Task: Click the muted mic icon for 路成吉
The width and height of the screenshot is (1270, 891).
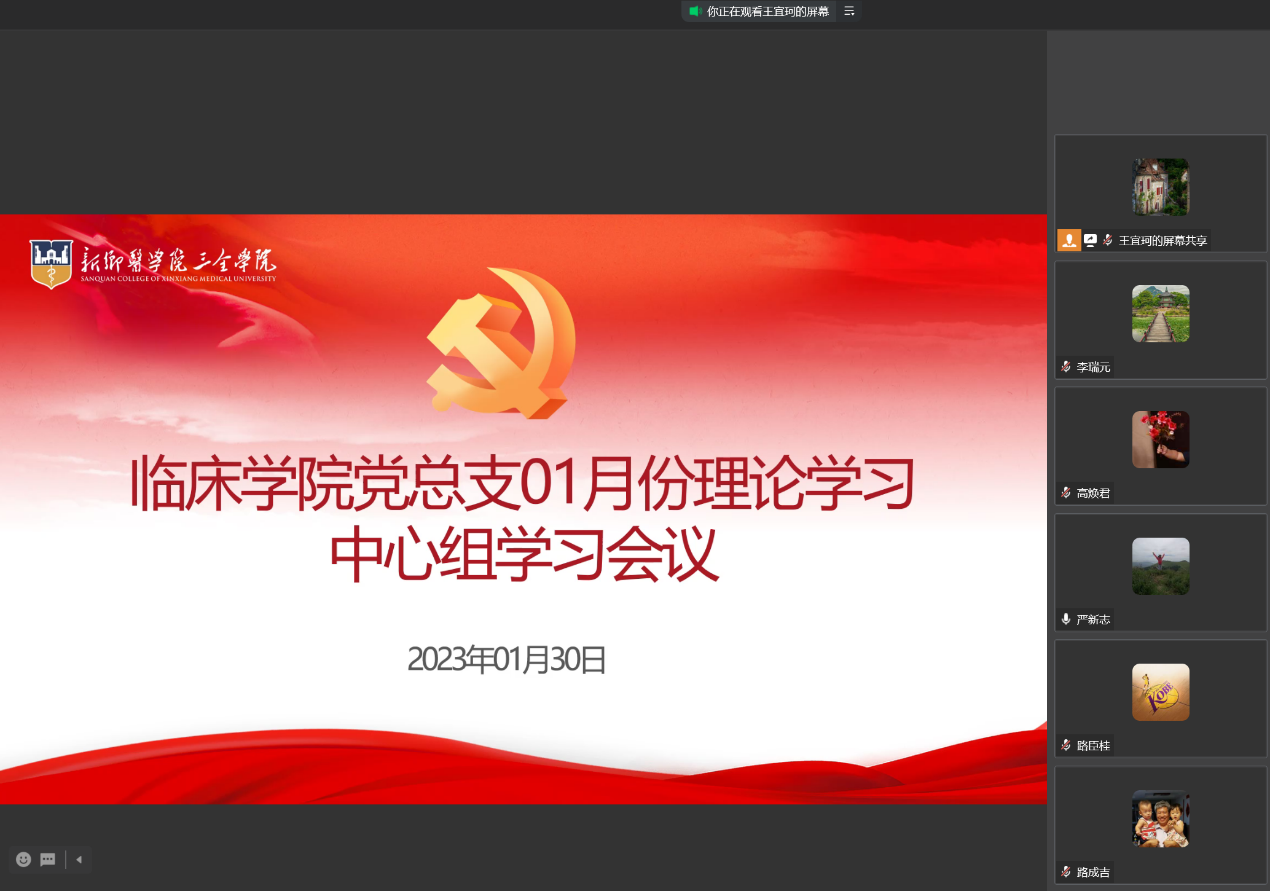Action: pos(1066,872)
